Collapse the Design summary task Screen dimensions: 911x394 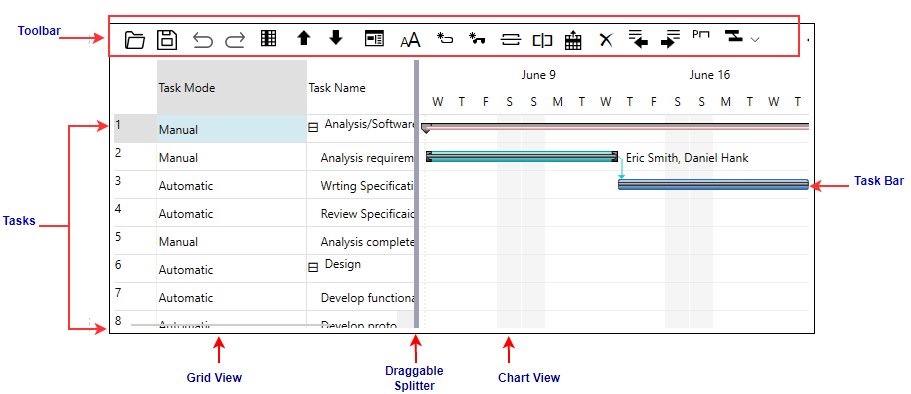(x=313, y=267)
